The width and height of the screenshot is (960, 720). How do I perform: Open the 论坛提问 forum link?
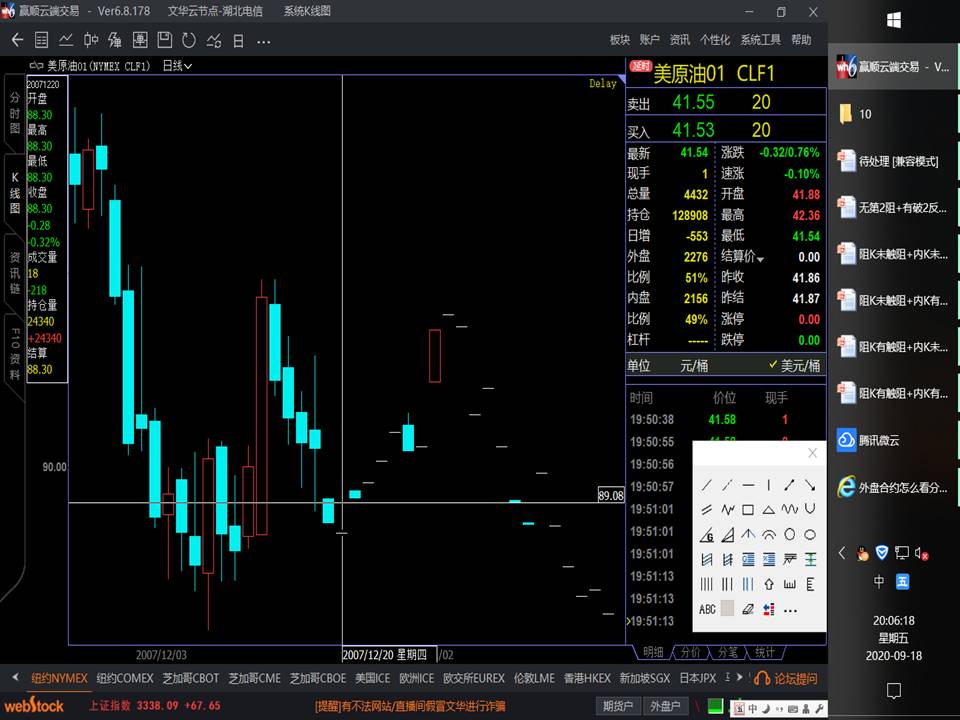(787, 679)
